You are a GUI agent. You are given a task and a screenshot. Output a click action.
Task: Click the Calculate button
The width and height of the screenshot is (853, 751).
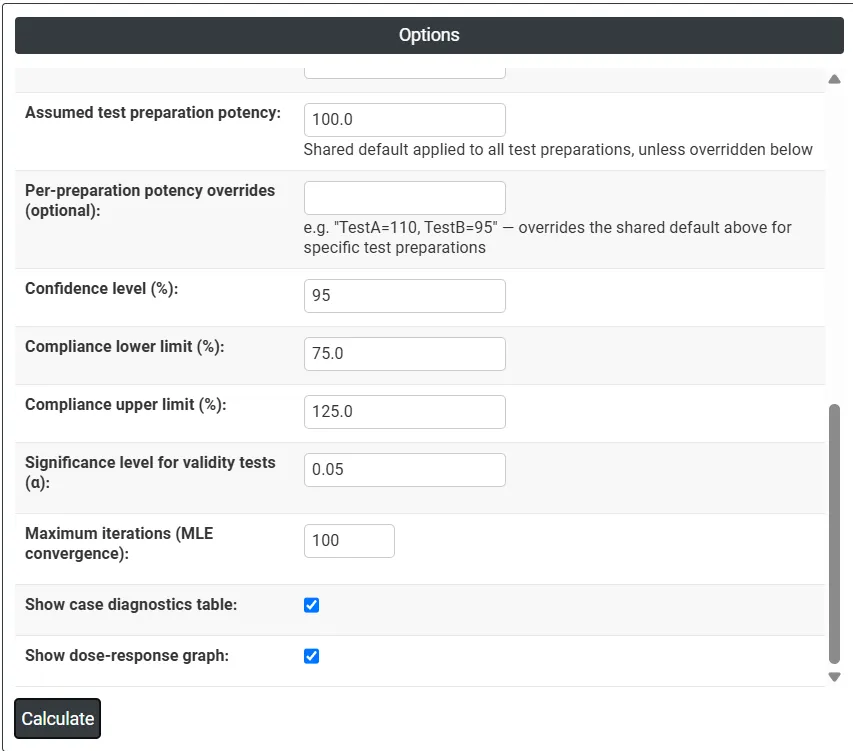click(x=58, y=718)
